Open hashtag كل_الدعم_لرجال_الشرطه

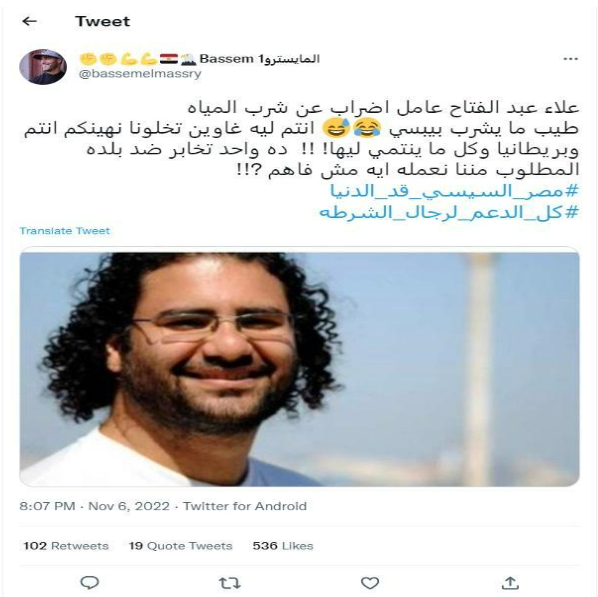pos(449,212)
